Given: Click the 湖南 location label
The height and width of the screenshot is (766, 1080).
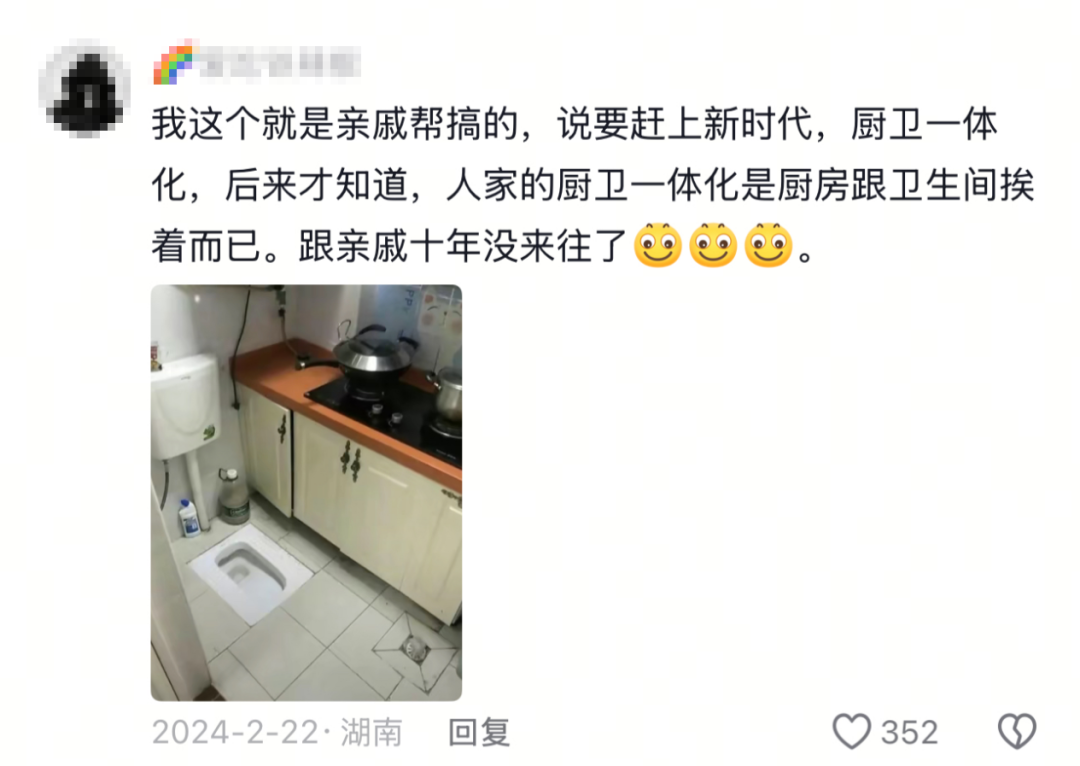Looking at the screenshot, I should coord(371,732).
